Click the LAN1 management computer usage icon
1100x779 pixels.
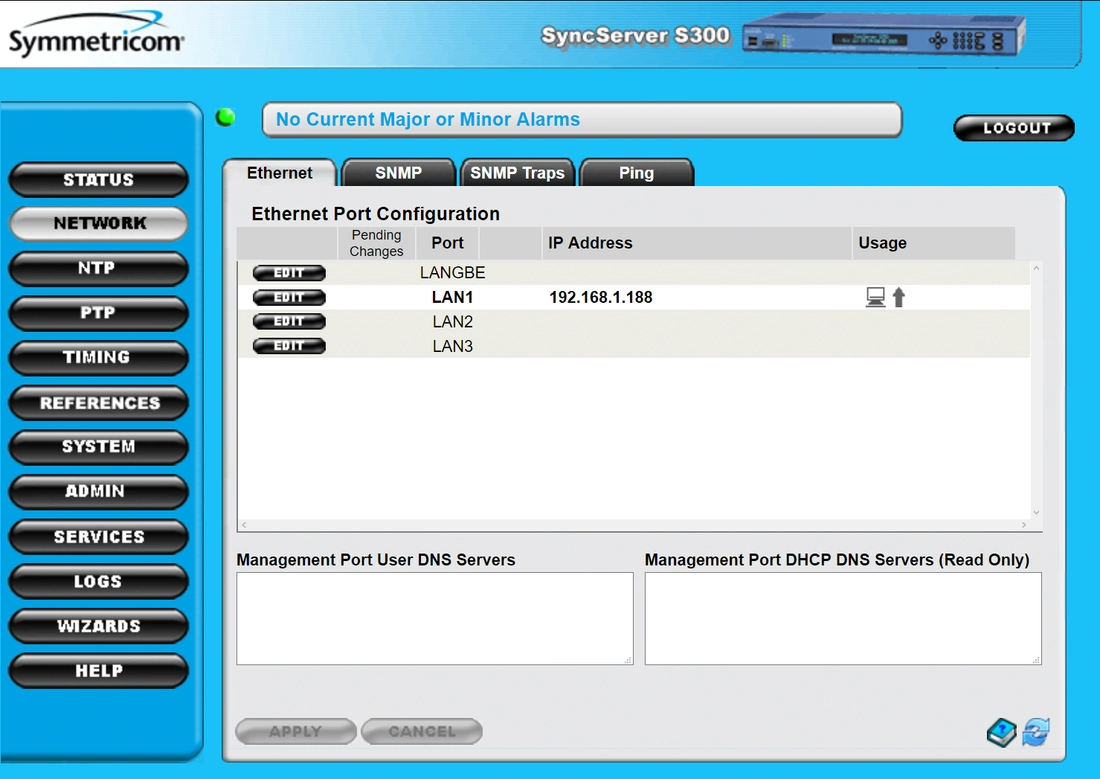[x=875, y=297]
